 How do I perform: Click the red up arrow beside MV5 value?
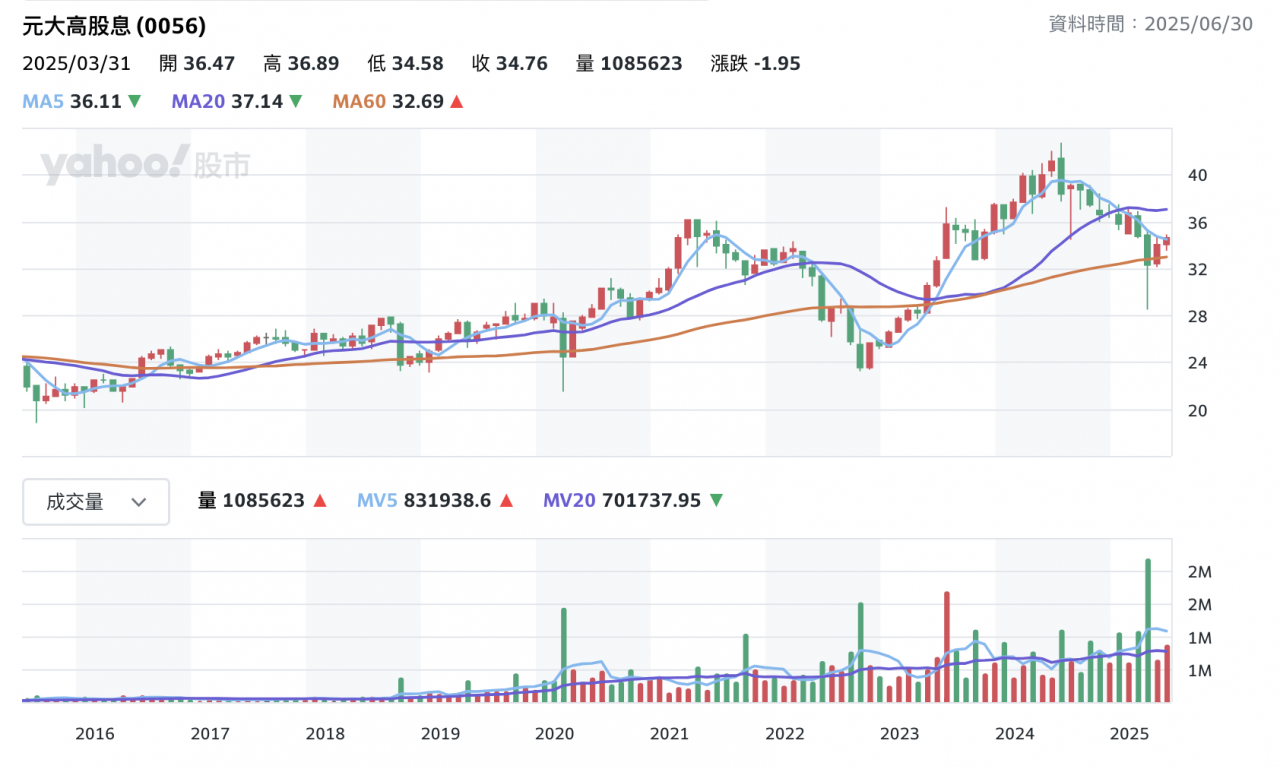pyautogui.click(x=506, y=501)
